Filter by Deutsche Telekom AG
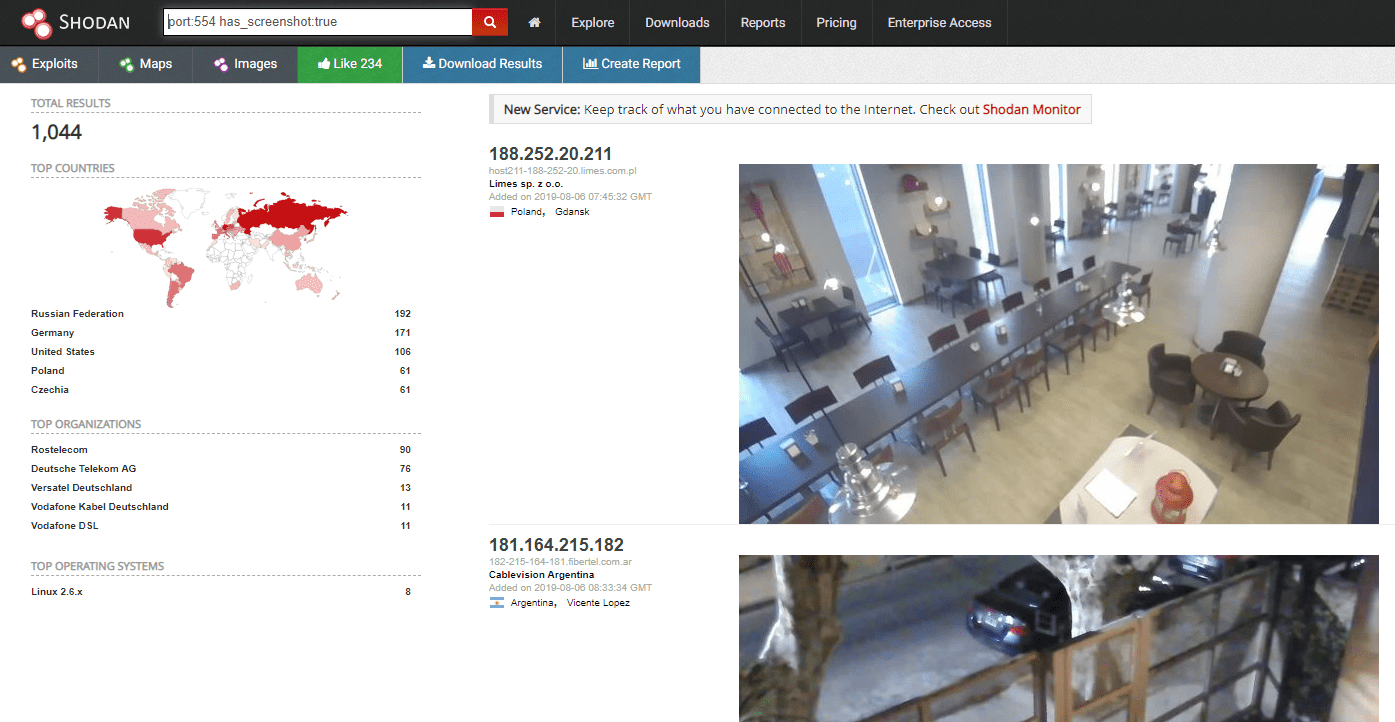Viewport: 1395px width, 722px height. click(x=83, y=469)
